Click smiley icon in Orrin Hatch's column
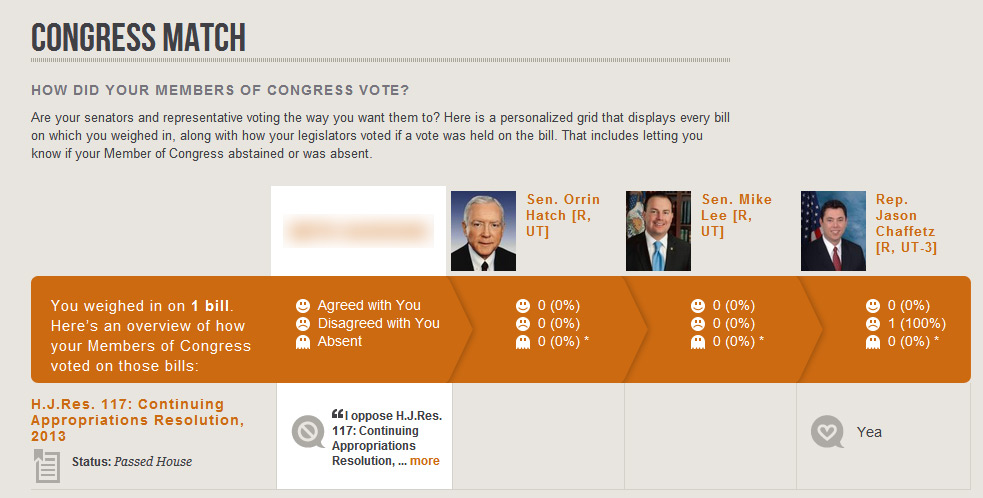This screenshot has height=498, width=983. pos(523,305)
